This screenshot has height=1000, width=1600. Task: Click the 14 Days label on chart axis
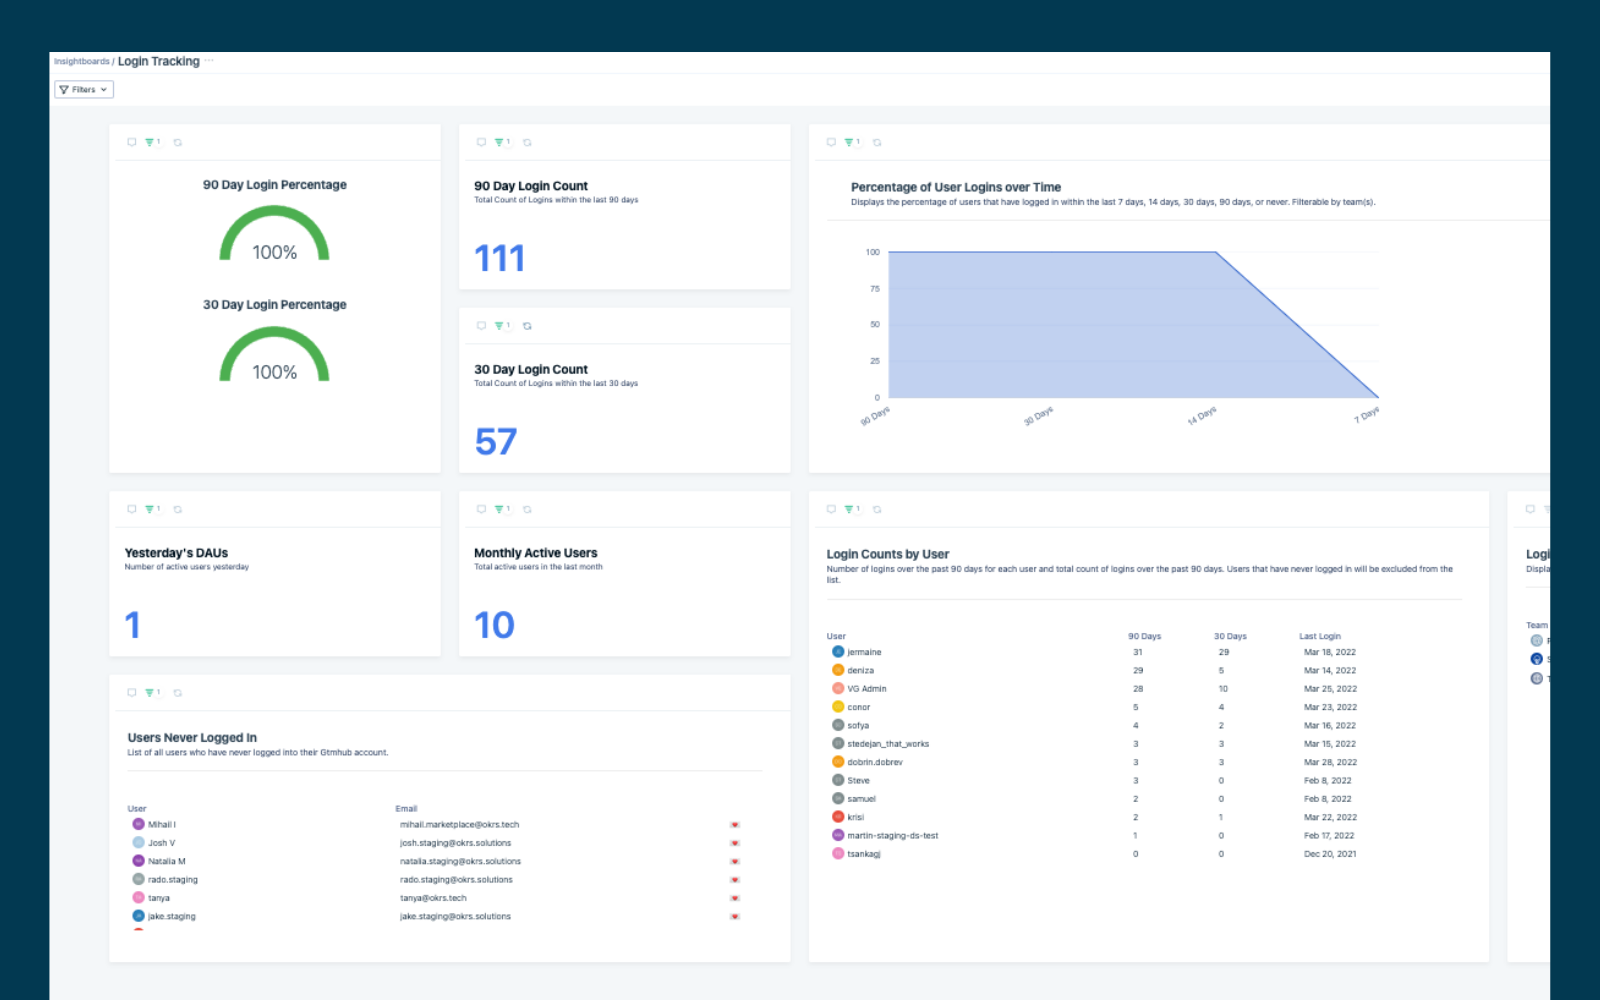click(1202, 416)
